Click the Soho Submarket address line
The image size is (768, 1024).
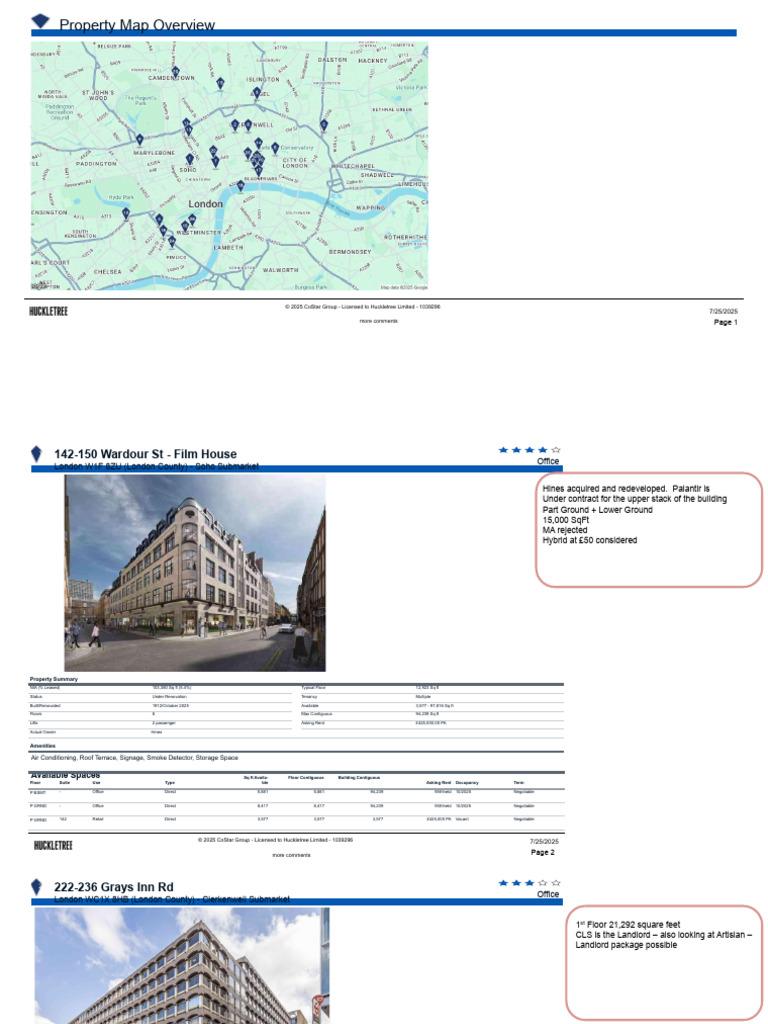[156, 466]
